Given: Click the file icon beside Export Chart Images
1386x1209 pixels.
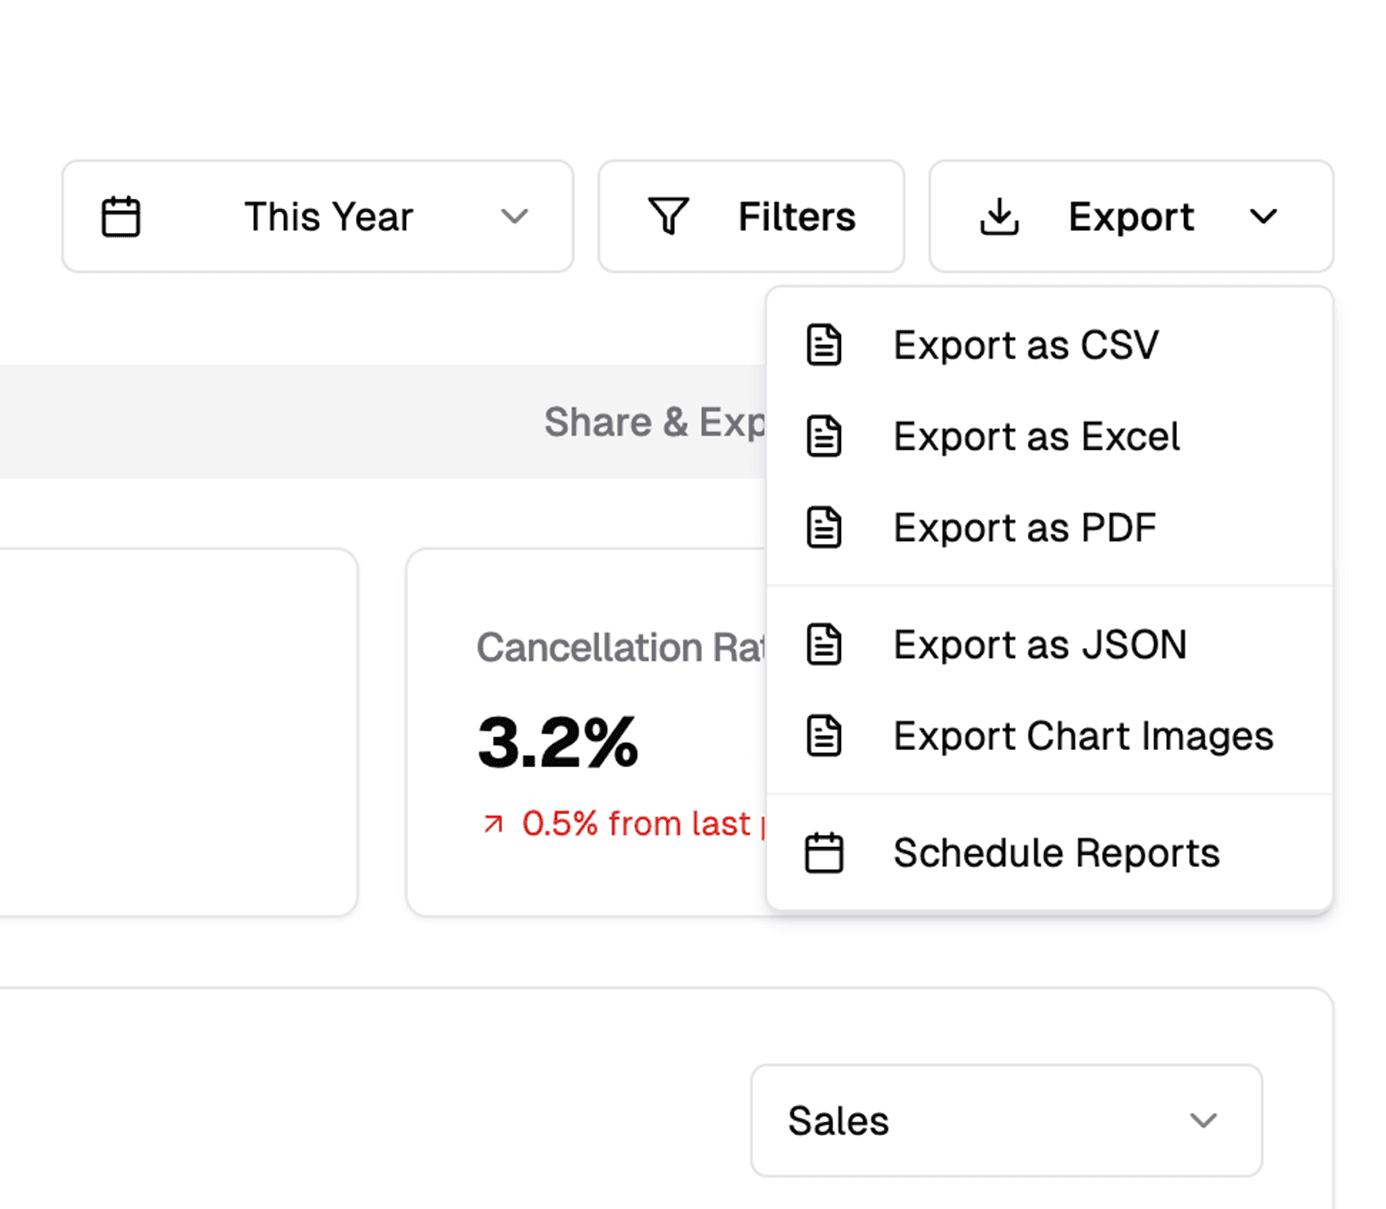Looking at the screenshot, I should tap(824, 735).
